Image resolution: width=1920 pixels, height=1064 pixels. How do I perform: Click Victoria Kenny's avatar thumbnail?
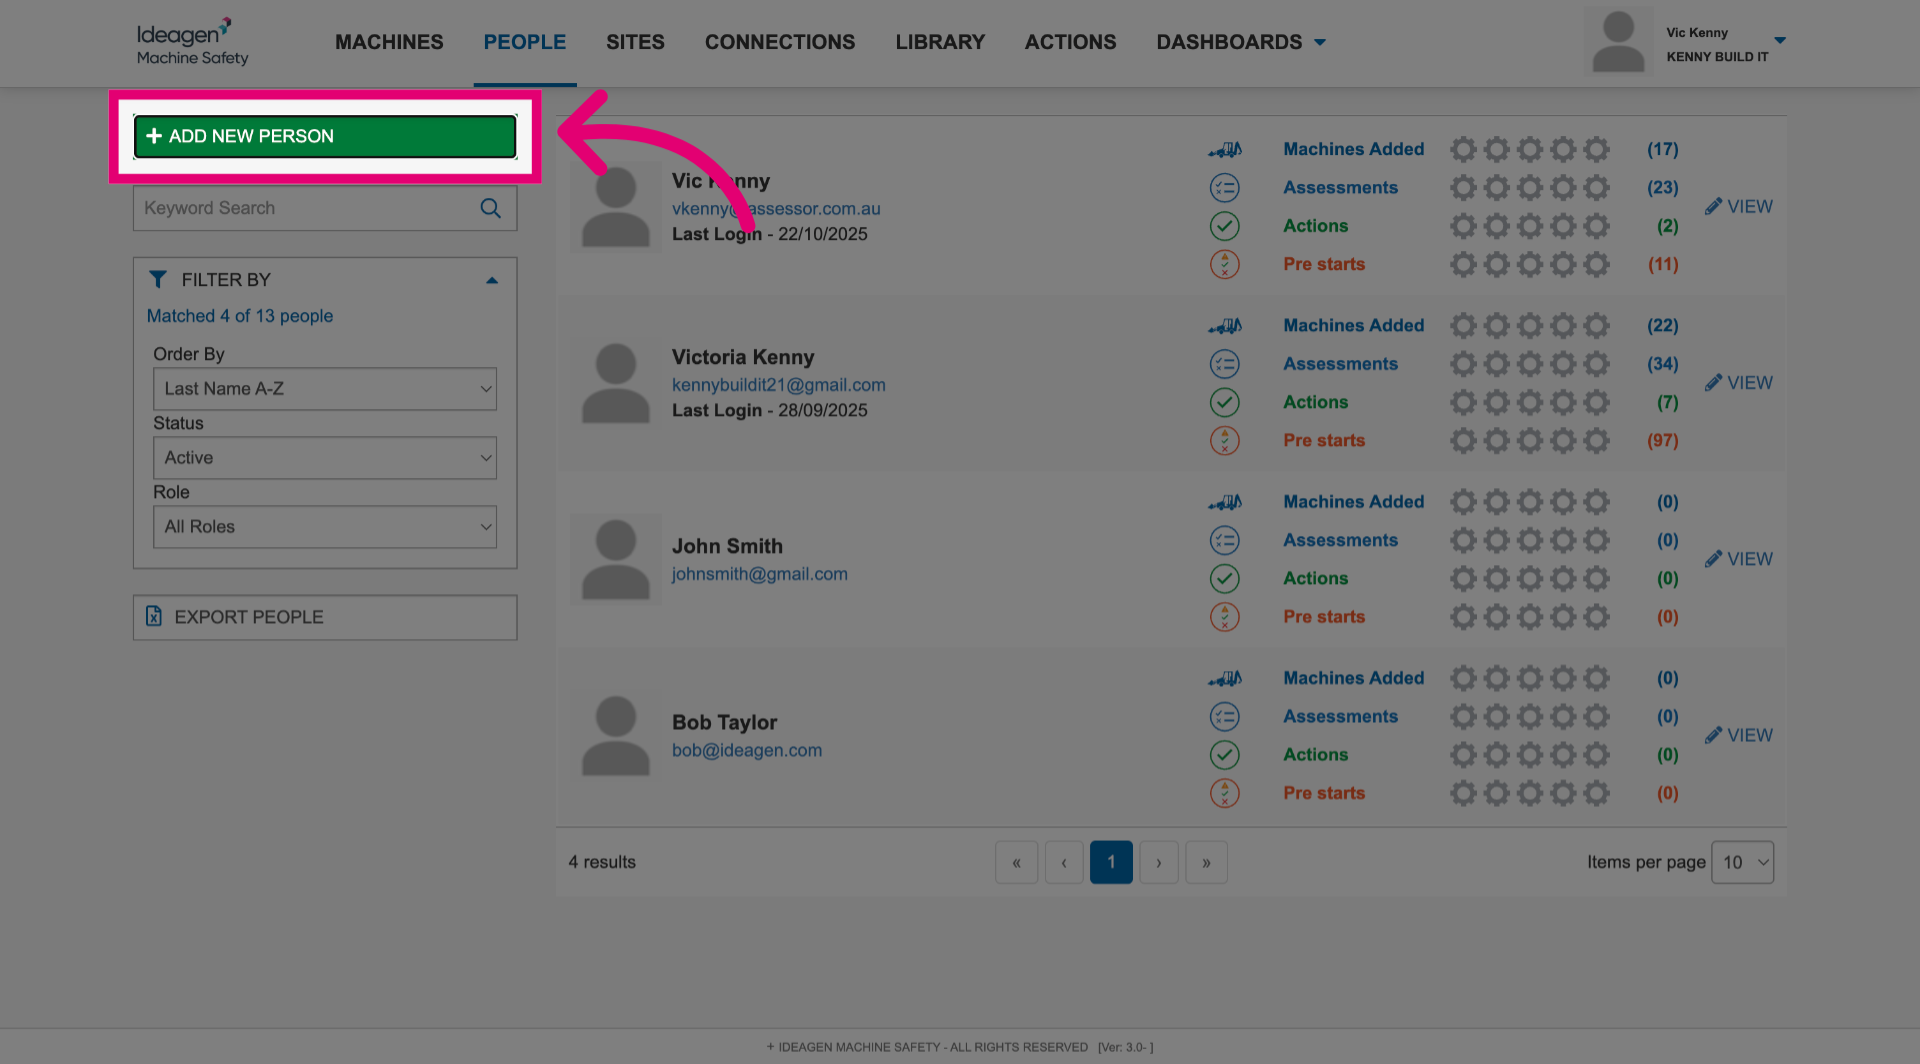pyautogui.click(x=616, y=383)
